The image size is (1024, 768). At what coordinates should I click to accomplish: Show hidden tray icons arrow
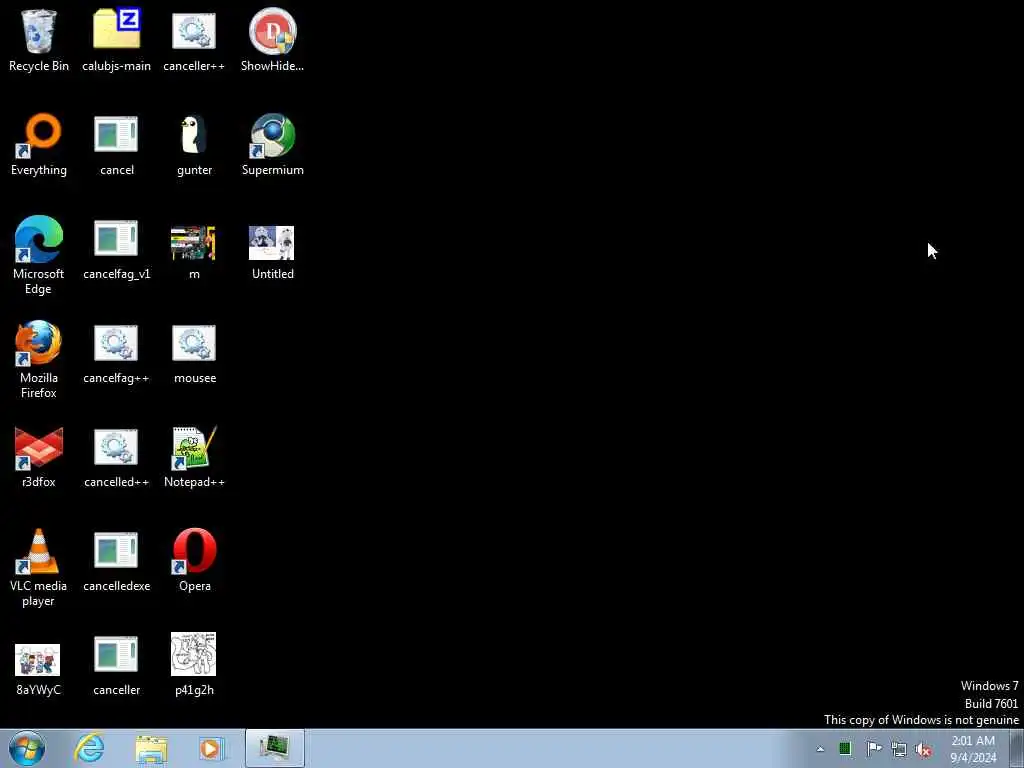820,748
